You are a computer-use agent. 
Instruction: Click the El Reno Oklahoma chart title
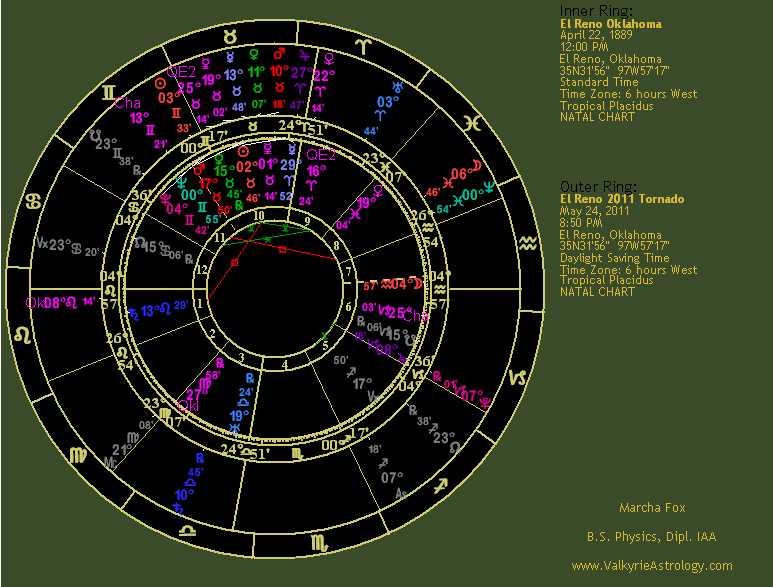(610, 24)
